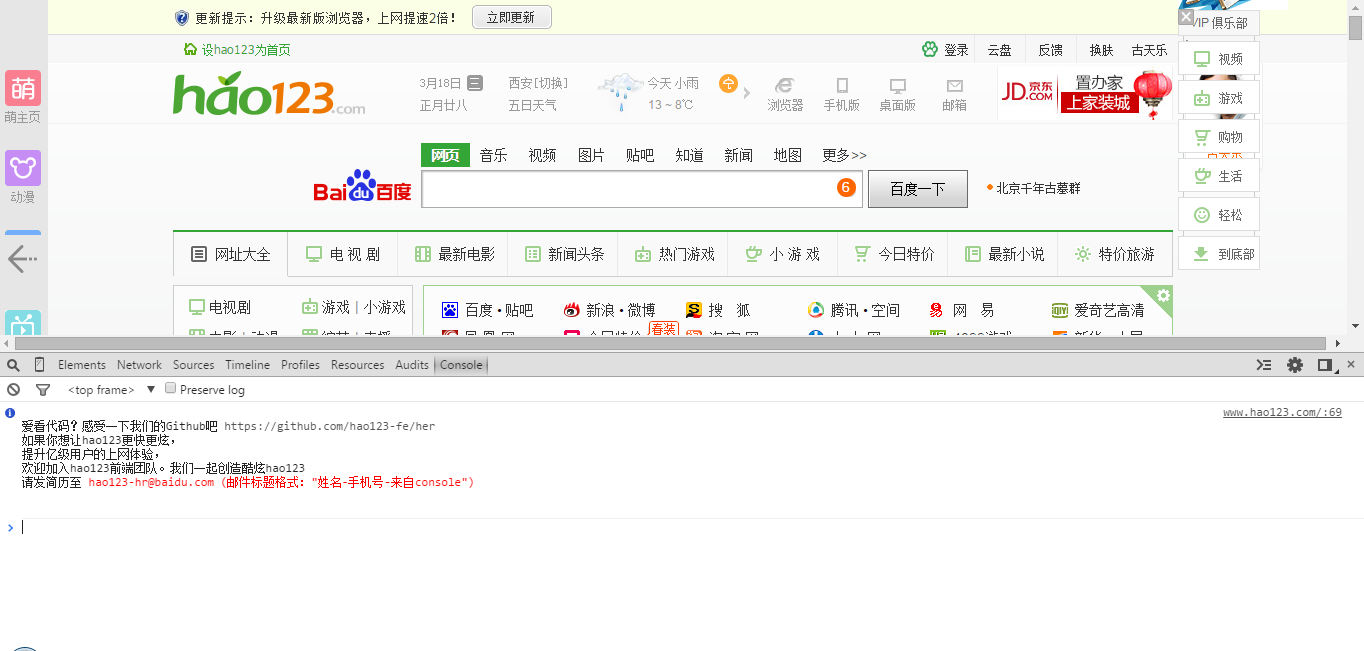1364x651 pixels.
Task: Switch to the Network tab
Action: (139, 365)
